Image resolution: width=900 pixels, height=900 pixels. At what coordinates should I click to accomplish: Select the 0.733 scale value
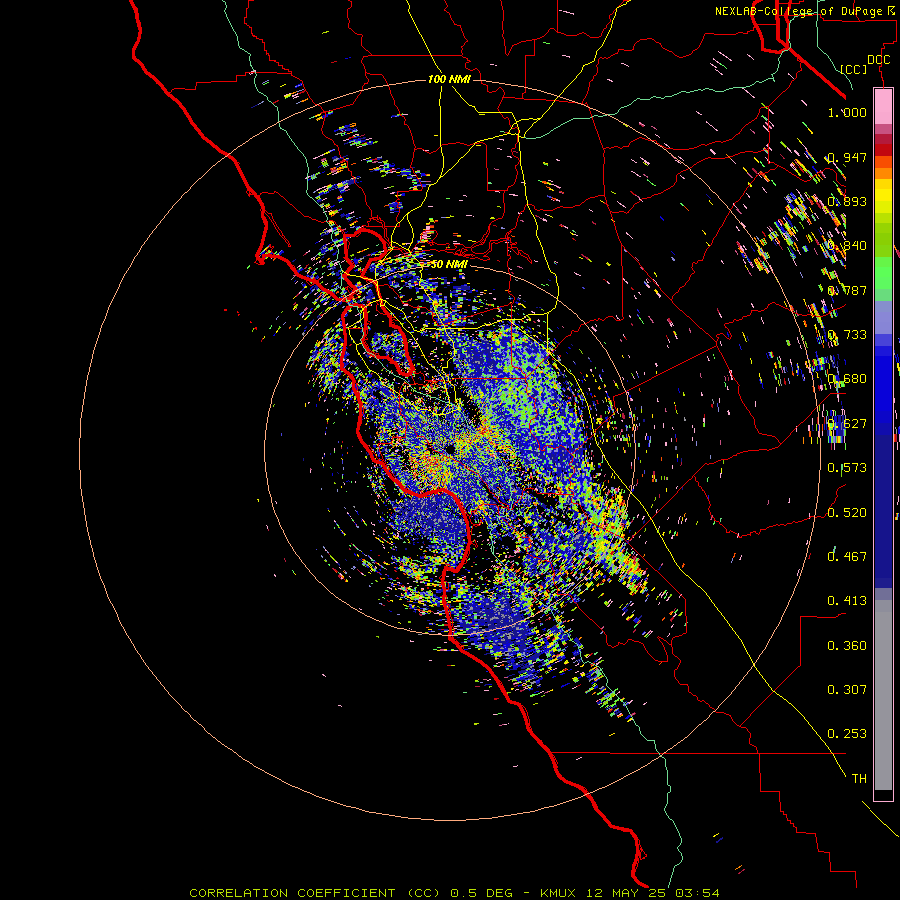click(x=847, y=335)
